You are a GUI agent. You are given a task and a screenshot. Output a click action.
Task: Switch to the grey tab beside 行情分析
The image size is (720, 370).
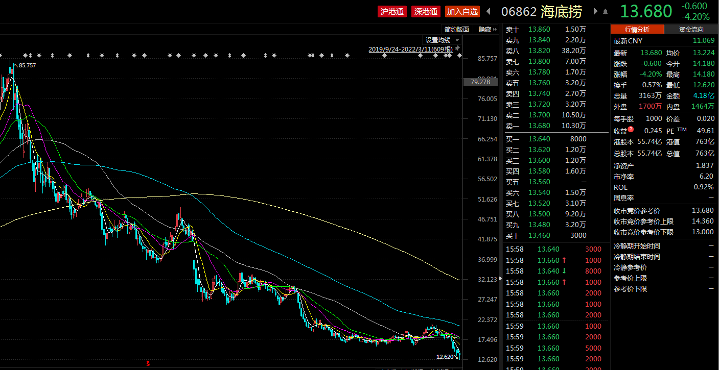pyautogui.click(x=692, y=29)
